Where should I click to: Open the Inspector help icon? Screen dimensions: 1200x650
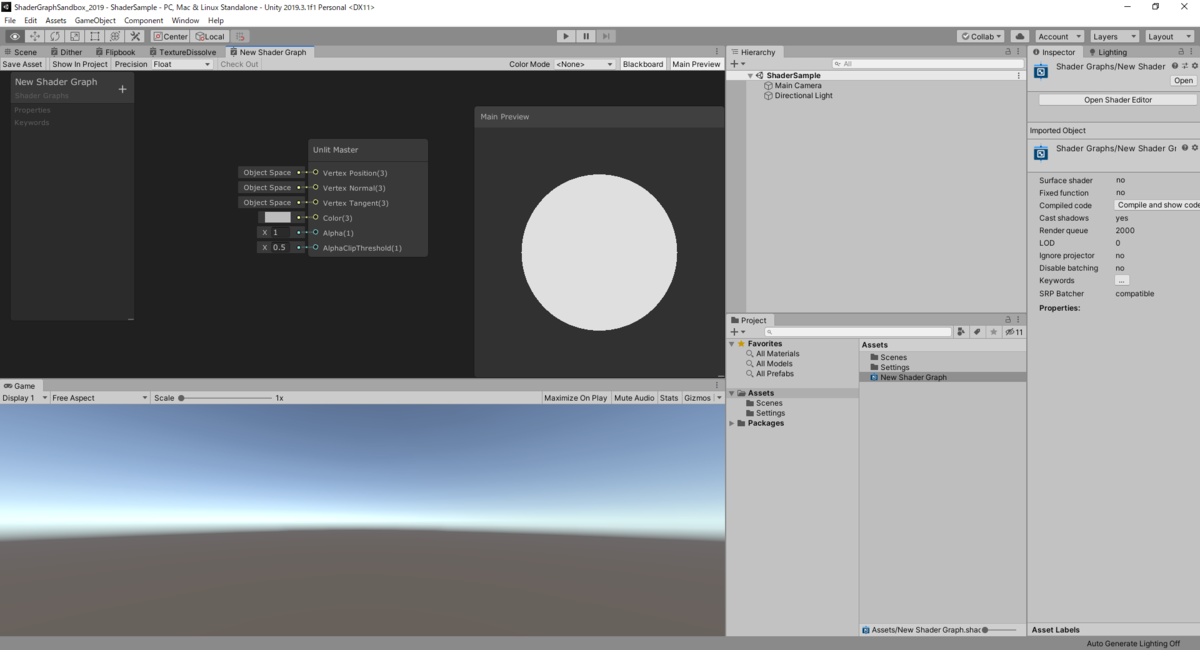point(1175,66)
